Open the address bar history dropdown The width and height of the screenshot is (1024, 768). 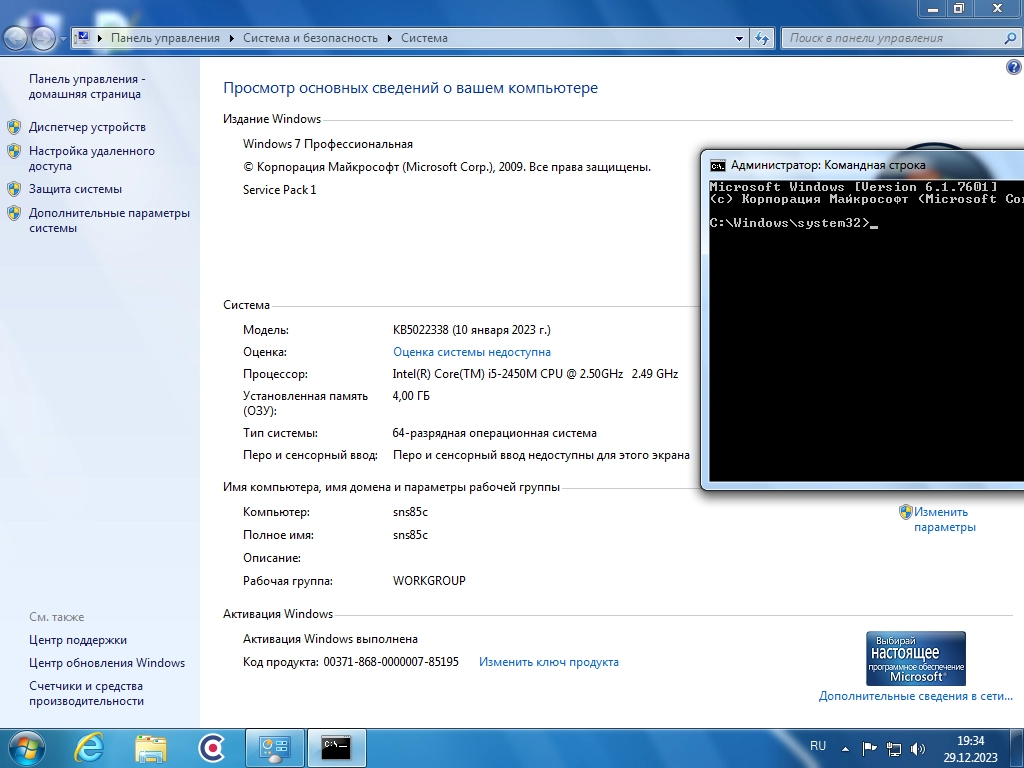[x=739, y=39]
